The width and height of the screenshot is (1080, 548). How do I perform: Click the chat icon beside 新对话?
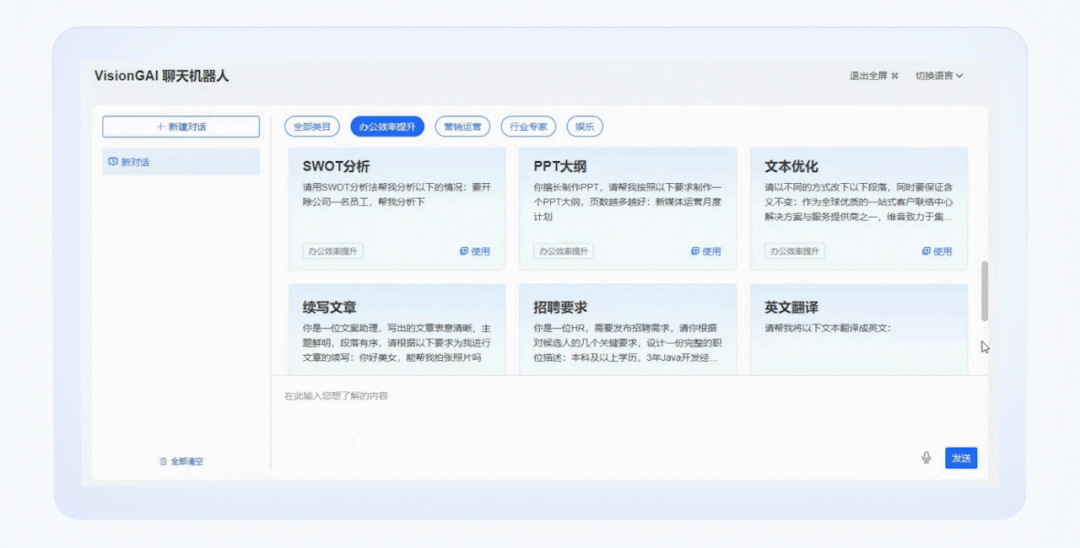point(113,162)
